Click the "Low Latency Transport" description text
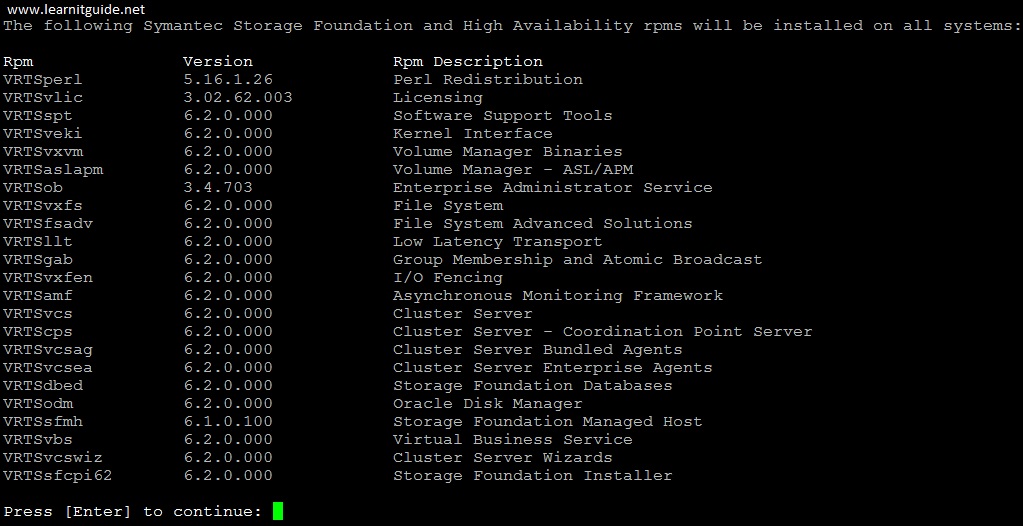This screenshot has width=1023, height=526. click(x=497, y=242)
